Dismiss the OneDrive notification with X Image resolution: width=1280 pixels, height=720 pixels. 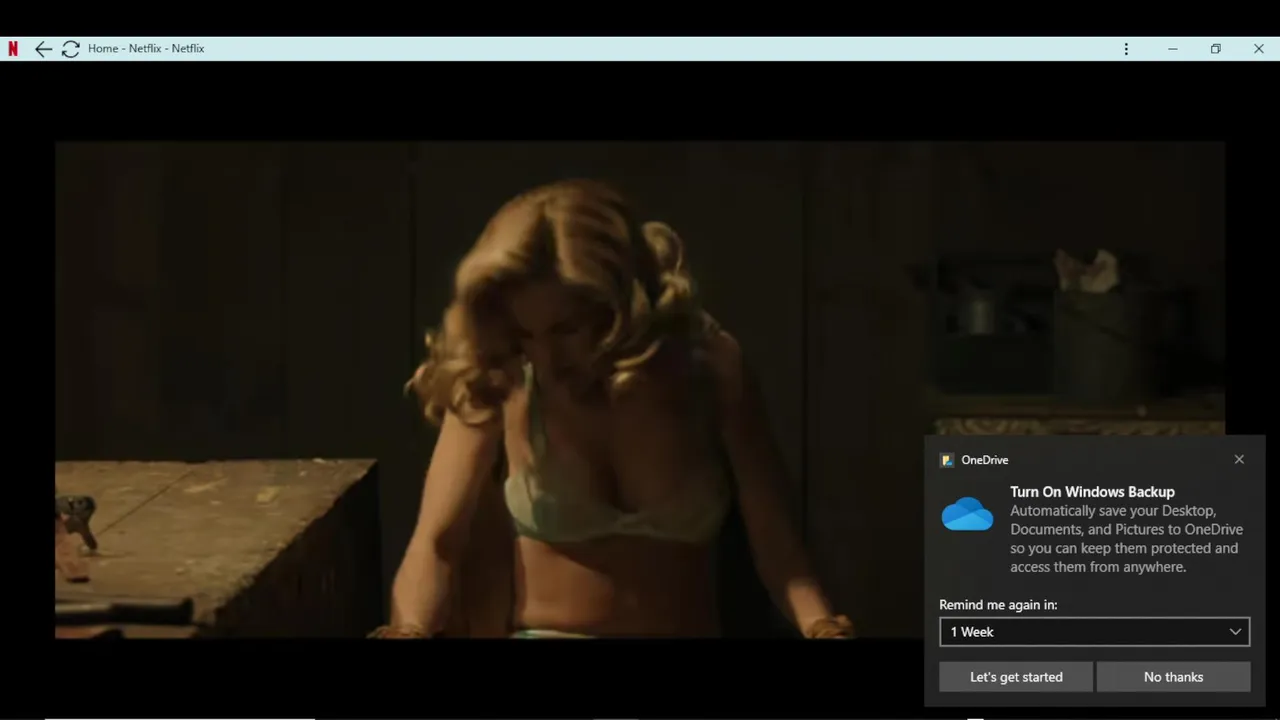click(x=1239, y=460)
